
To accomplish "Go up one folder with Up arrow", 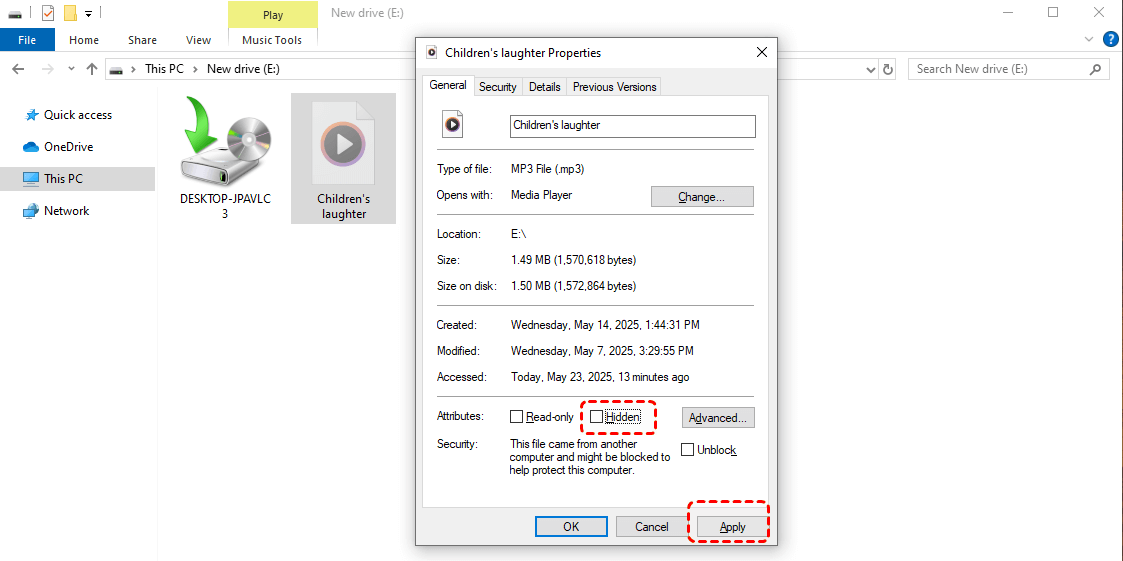I will coord(92,69).
